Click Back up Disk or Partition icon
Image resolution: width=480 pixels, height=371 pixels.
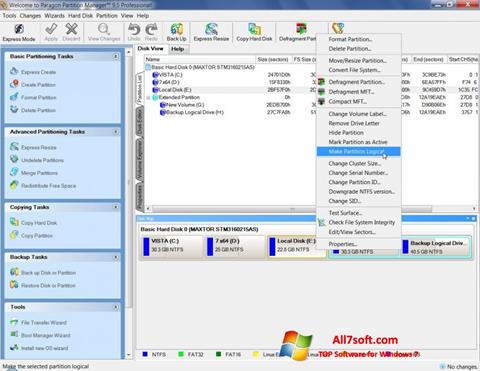coord(14,272)
